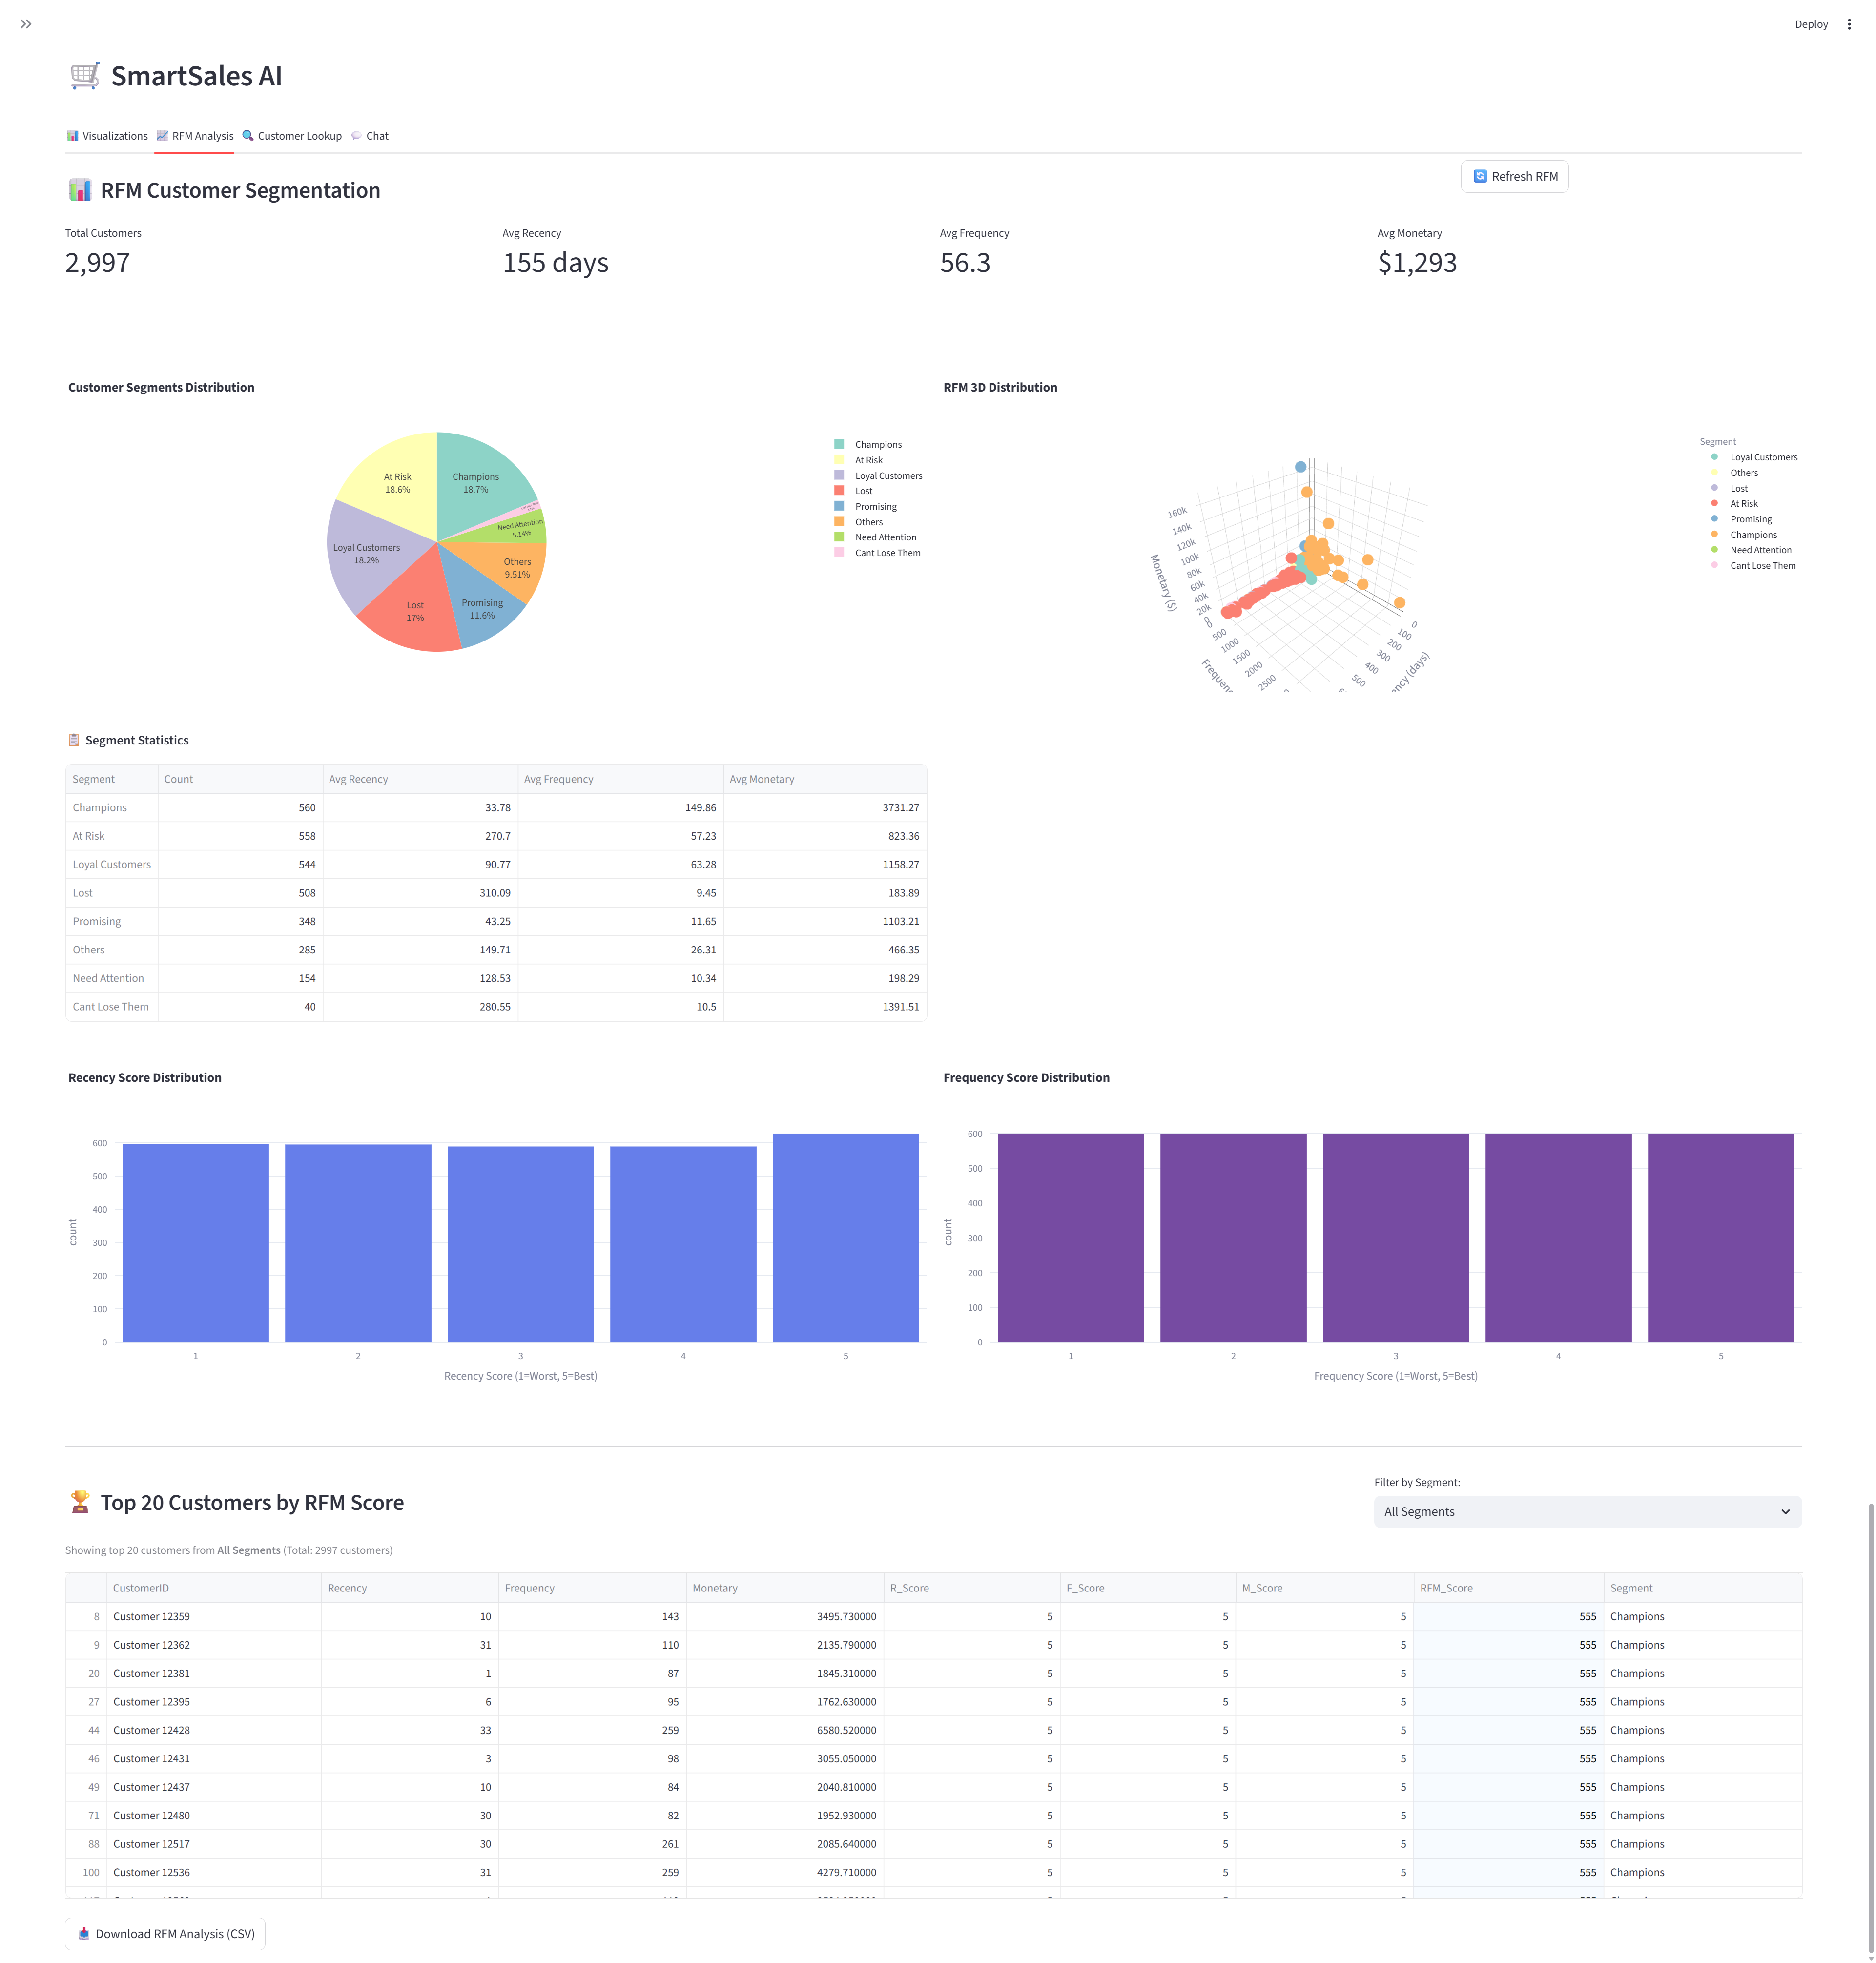1876x1963 pixels.
Task: Click the download icon in the CSV button
Action: [x=84, y=1933]
